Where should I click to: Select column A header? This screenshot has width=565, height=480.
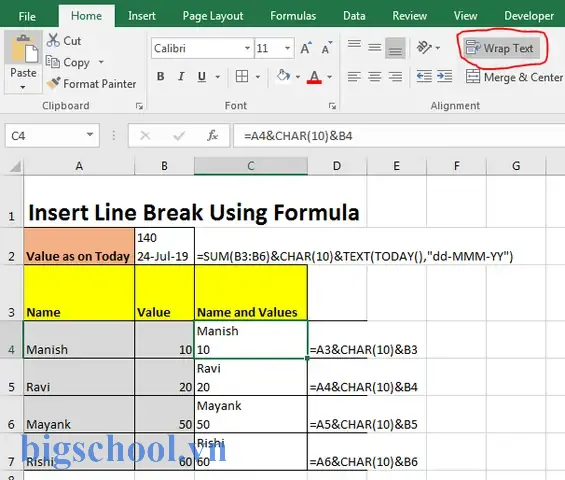click(x=79, y=166)
